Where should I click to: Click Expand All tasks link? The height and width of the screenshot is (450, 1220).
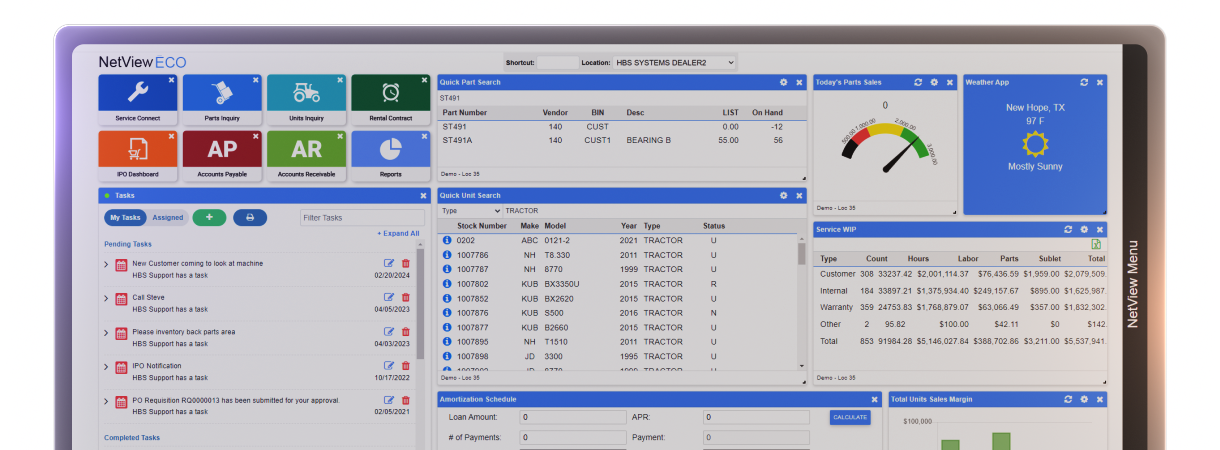pos(398,234)
